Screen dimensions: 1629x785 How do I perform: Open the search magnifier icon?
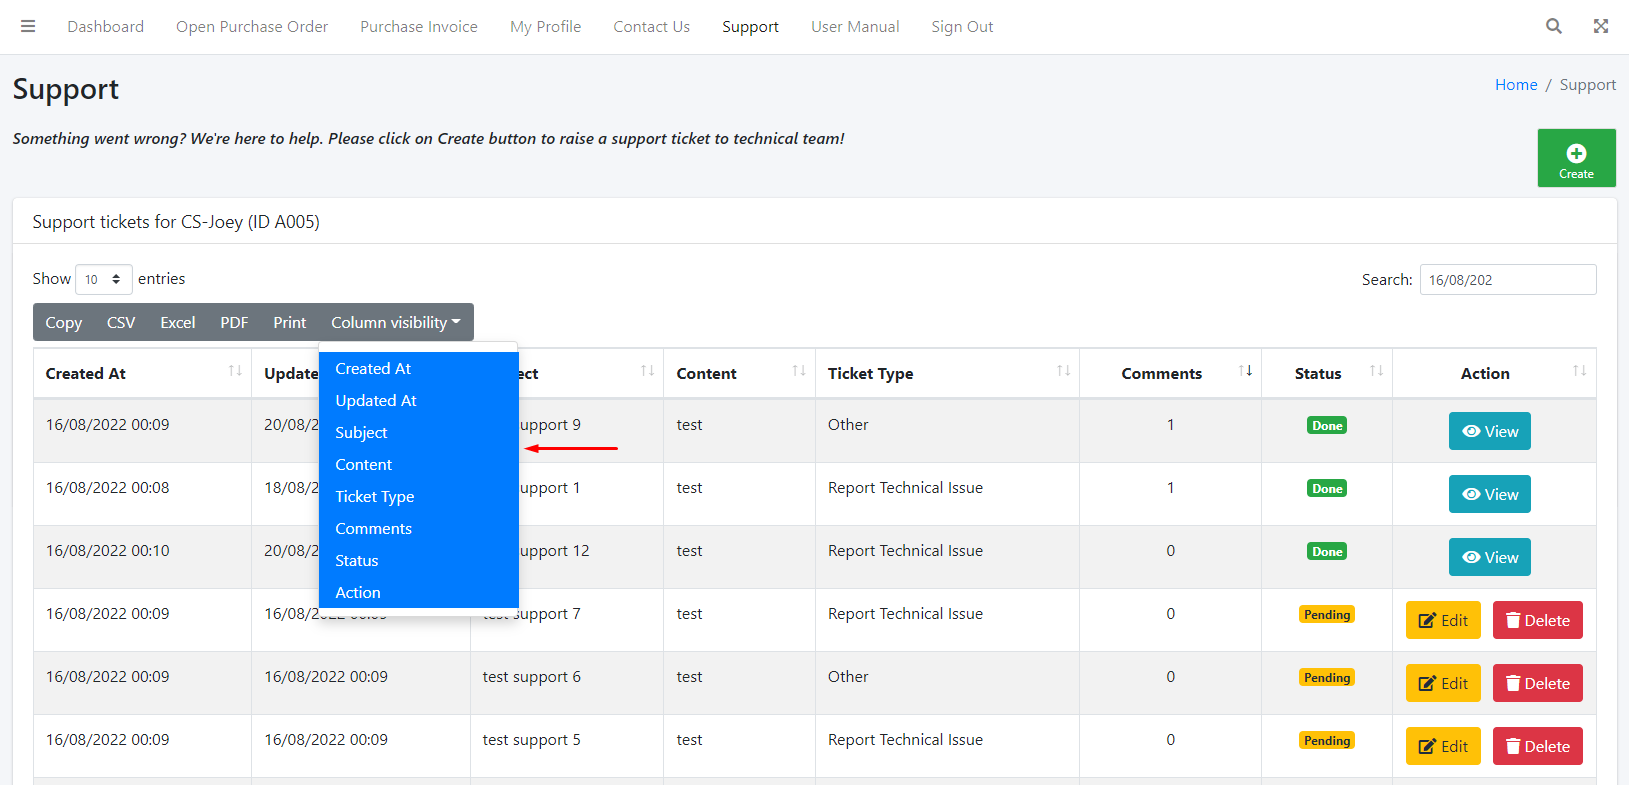pos(1553,27)
